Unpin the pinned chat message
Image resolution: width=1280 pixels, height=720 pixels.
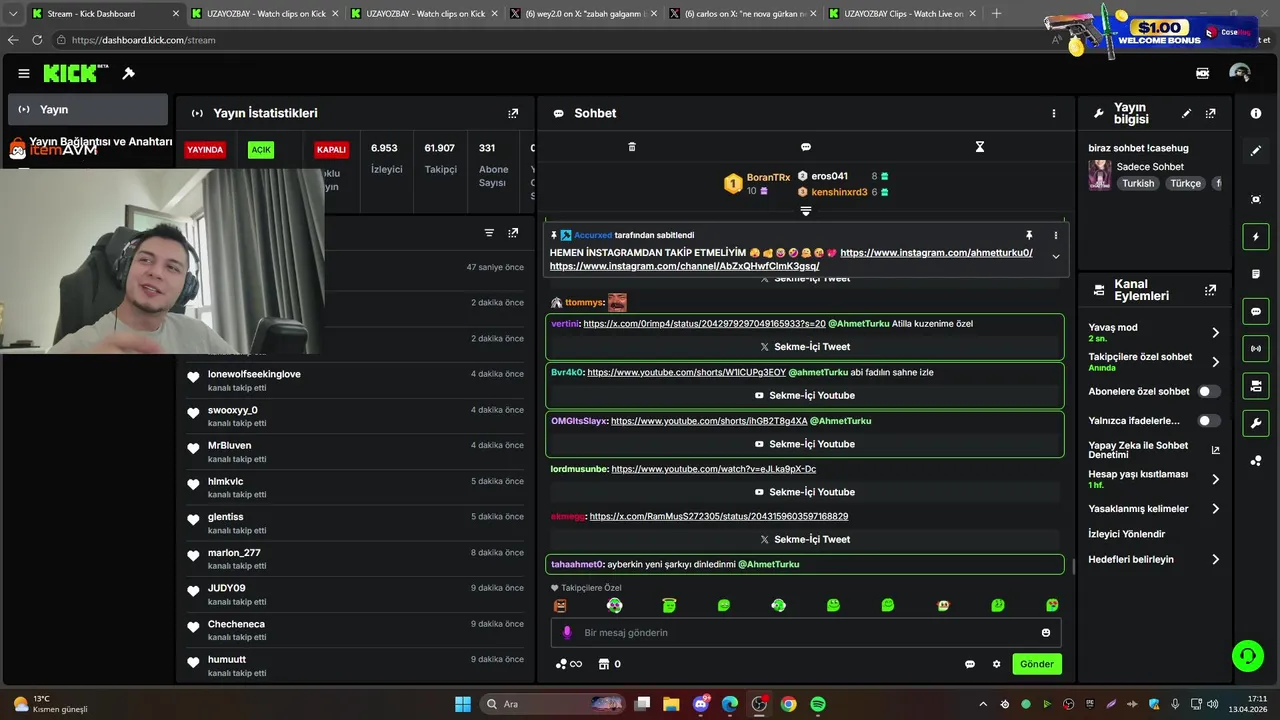click(1028, 235)
